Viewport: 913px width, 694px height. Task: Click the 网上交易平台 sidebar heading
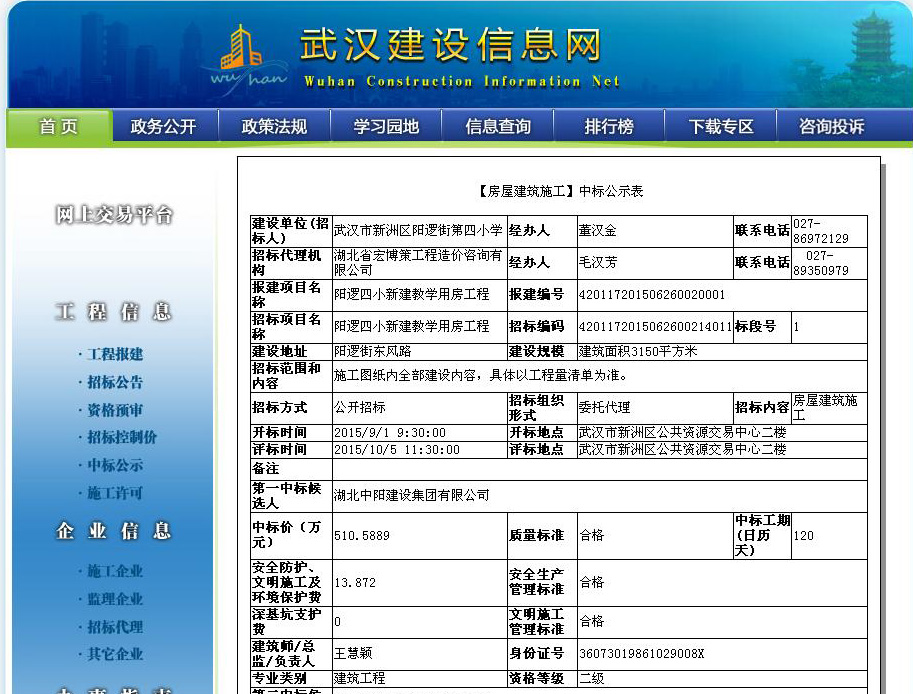[114, 215]
